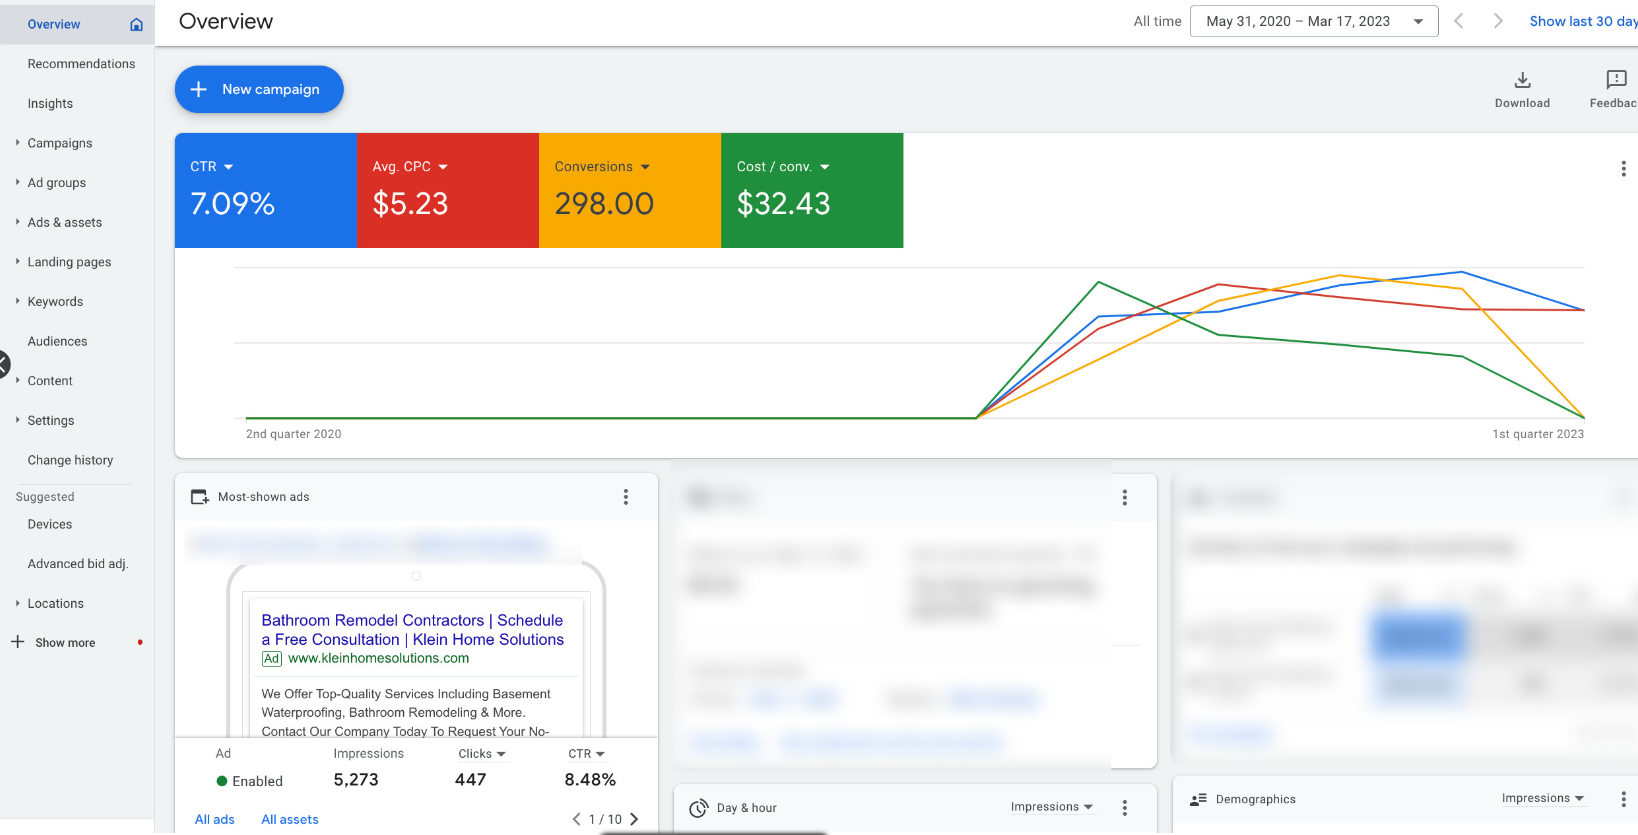The image size is (1638, 835).
Task: Open the three-dot menu on the Most-shown ads card
Action: [626, 497]
